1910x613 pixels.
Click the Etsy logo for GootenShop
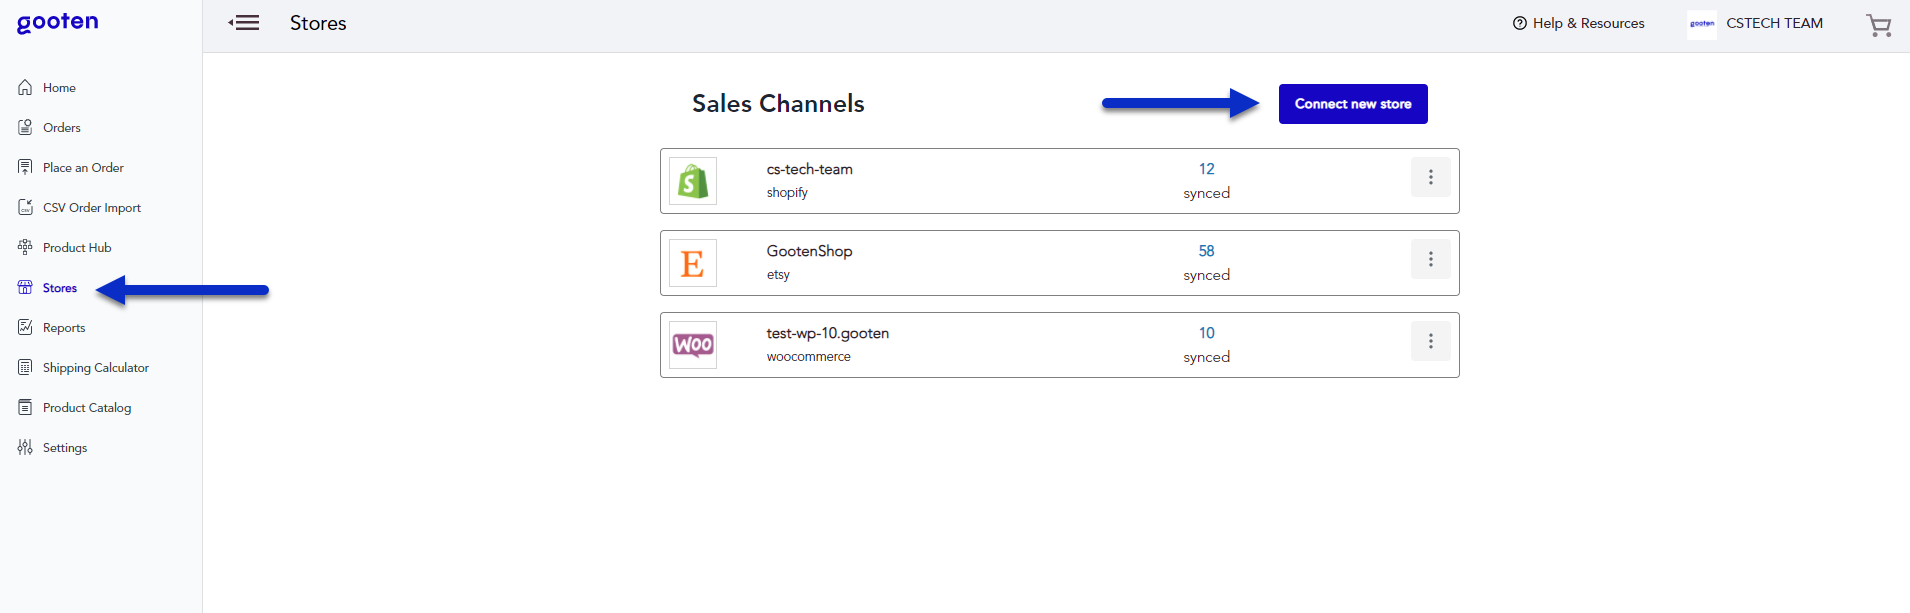pyautogui.click(x=692, y=262)
